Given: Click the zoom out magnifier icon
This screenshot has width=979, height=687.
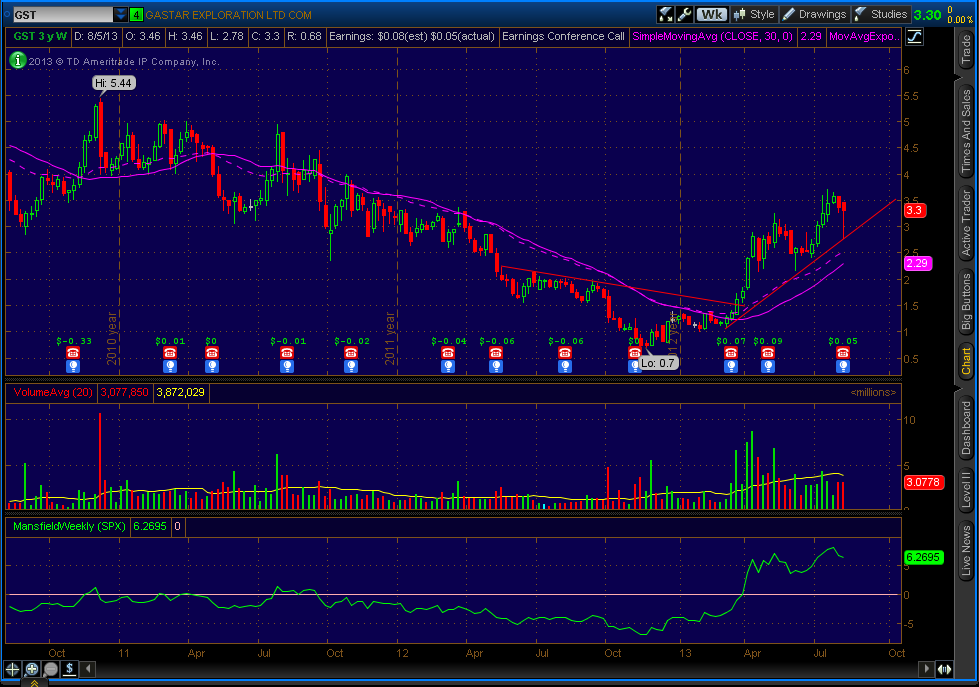Looking at the screenshot, I should pyautogui.click(x=51, y=668).
